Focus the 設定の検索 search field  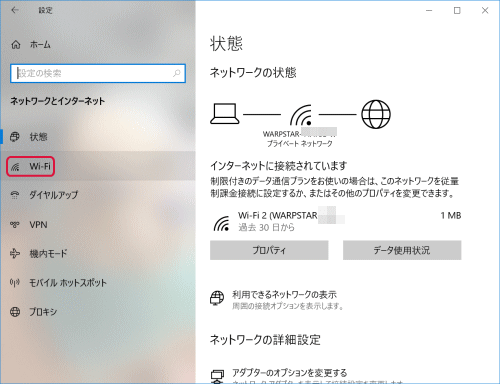pos(98,73)
